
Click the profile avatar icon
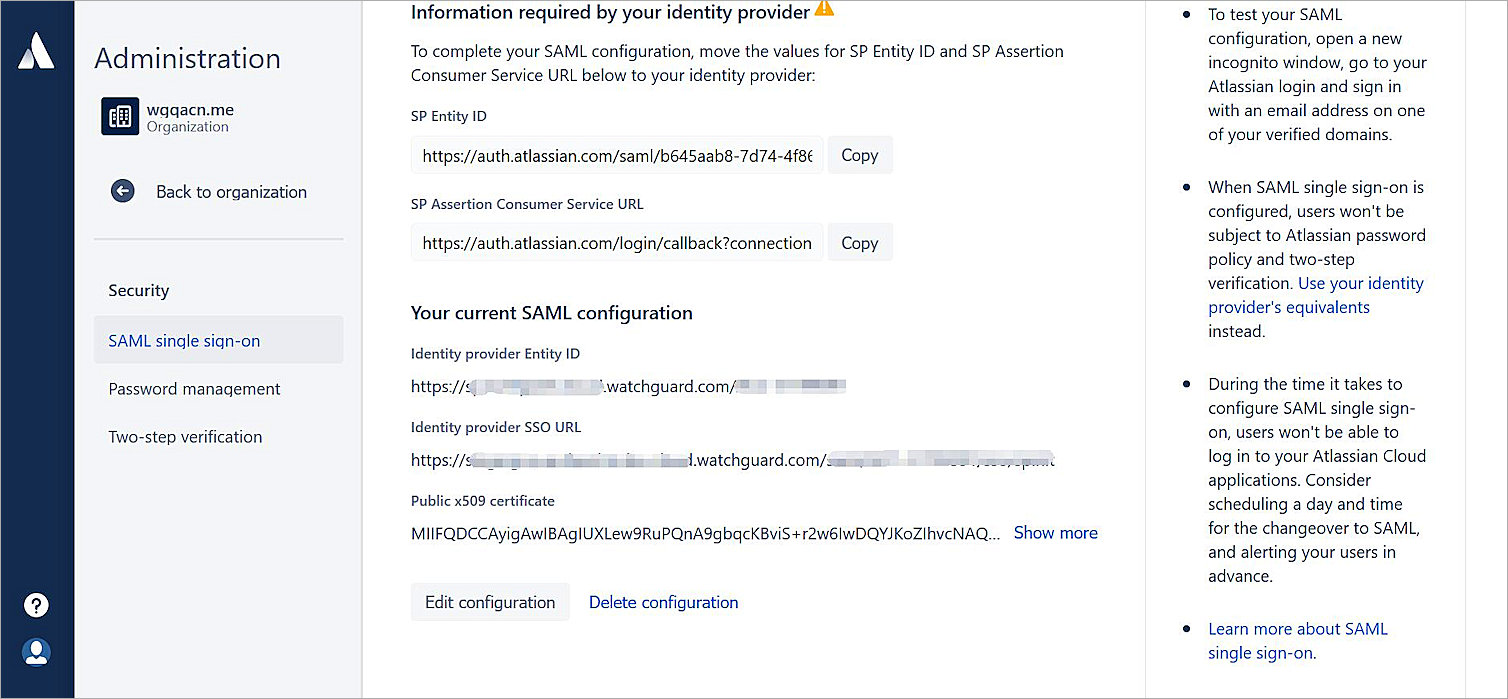click(36, 652)
